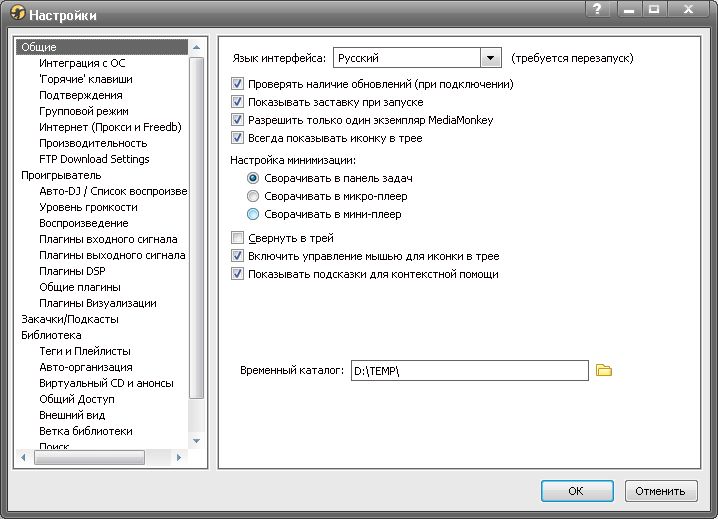718x519 pixels.
Task: Toggle 'Показывать заставку при запуске' checkbox
Action: click(238, 102)
